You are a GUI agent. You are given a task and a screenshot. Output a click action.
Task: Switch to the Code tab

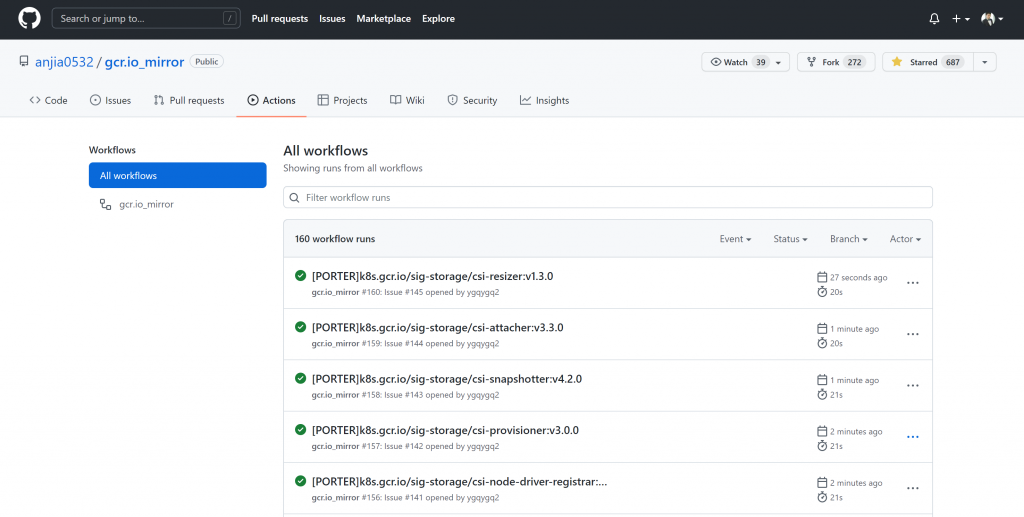click(48, 101)
